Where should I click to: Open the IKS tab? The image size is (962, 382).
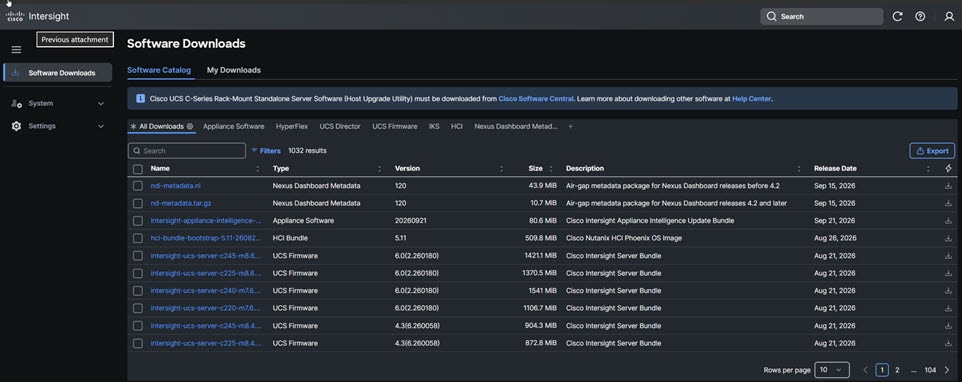434,126
